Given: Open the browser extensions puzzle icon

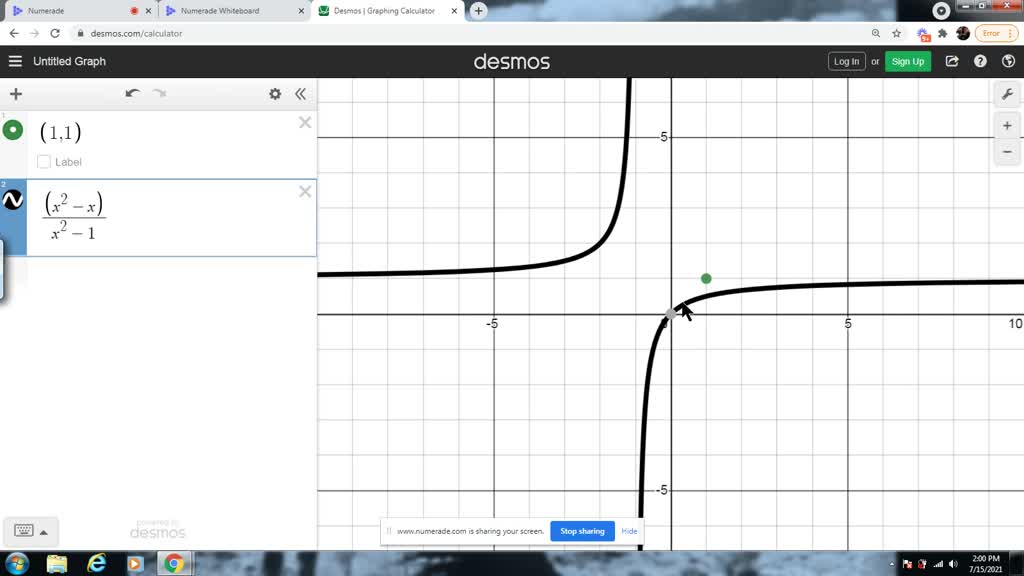Looking at the screenshot, I should tap(942, 33).
